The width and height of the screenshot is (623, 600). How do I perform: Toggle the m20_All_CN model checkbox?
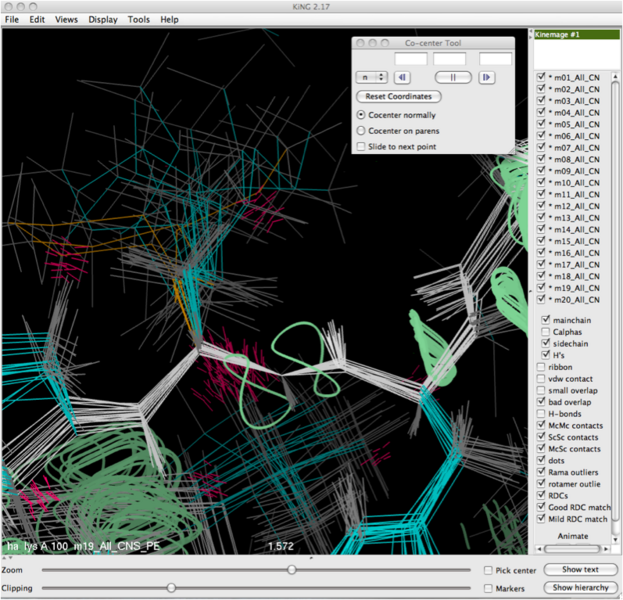(541, 299)
